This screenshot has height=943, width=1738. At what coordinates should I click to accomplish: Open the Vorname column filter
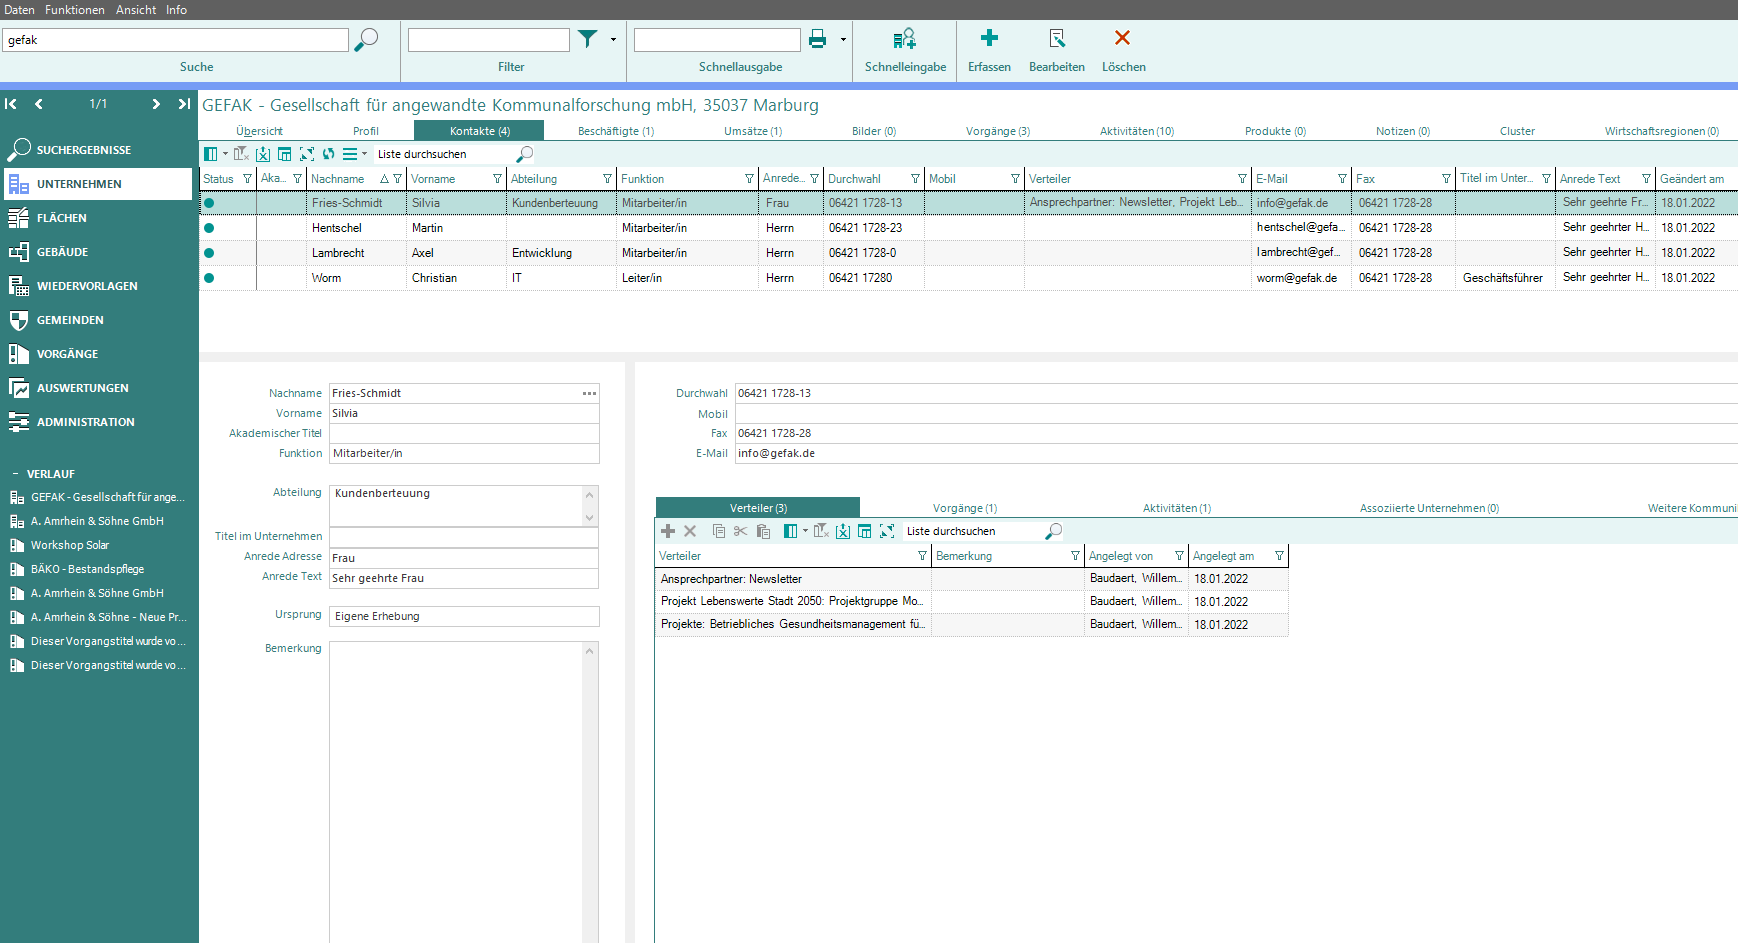(497, 179)
